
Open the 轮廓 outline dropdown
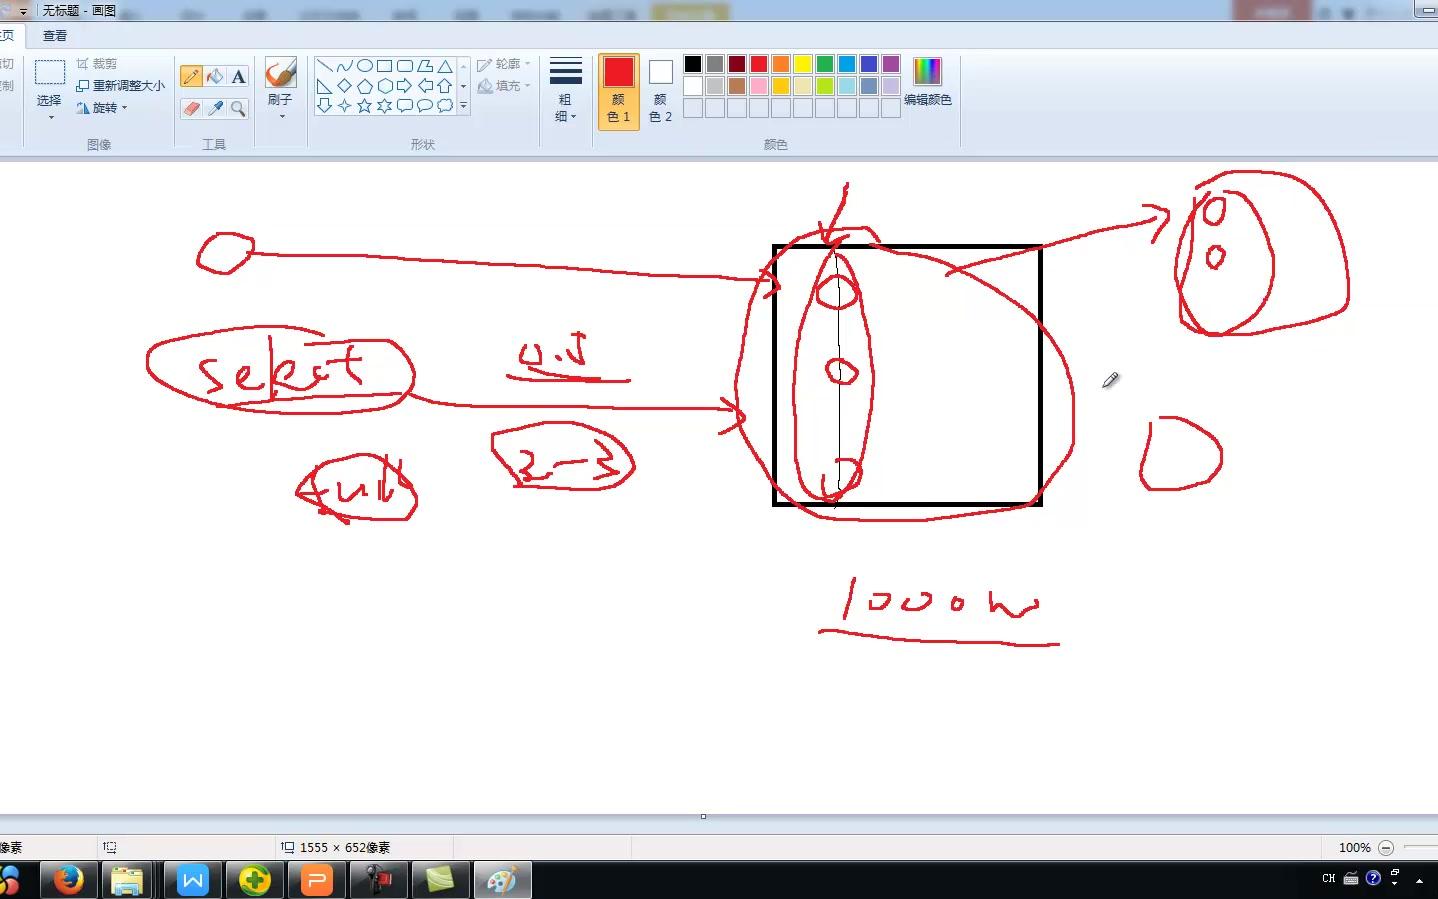[x=504, y=64]
